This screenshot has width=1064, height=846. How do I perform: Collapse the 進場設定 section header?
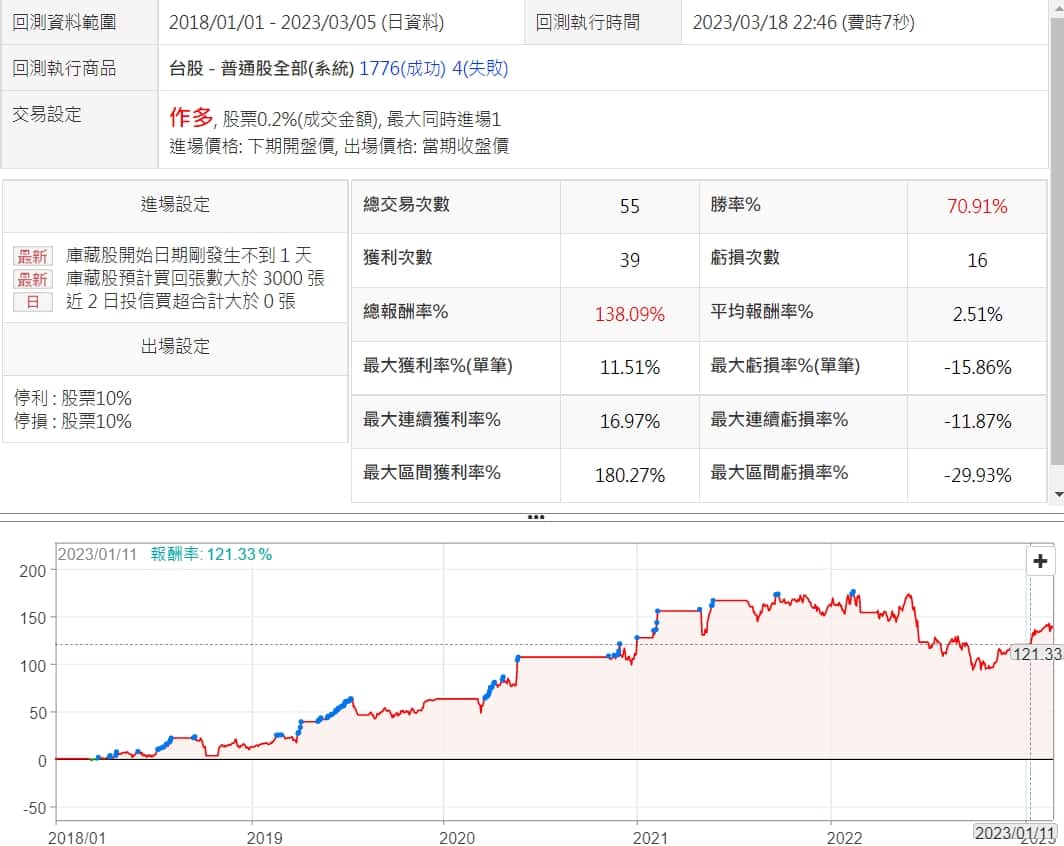tap(175, 205)
